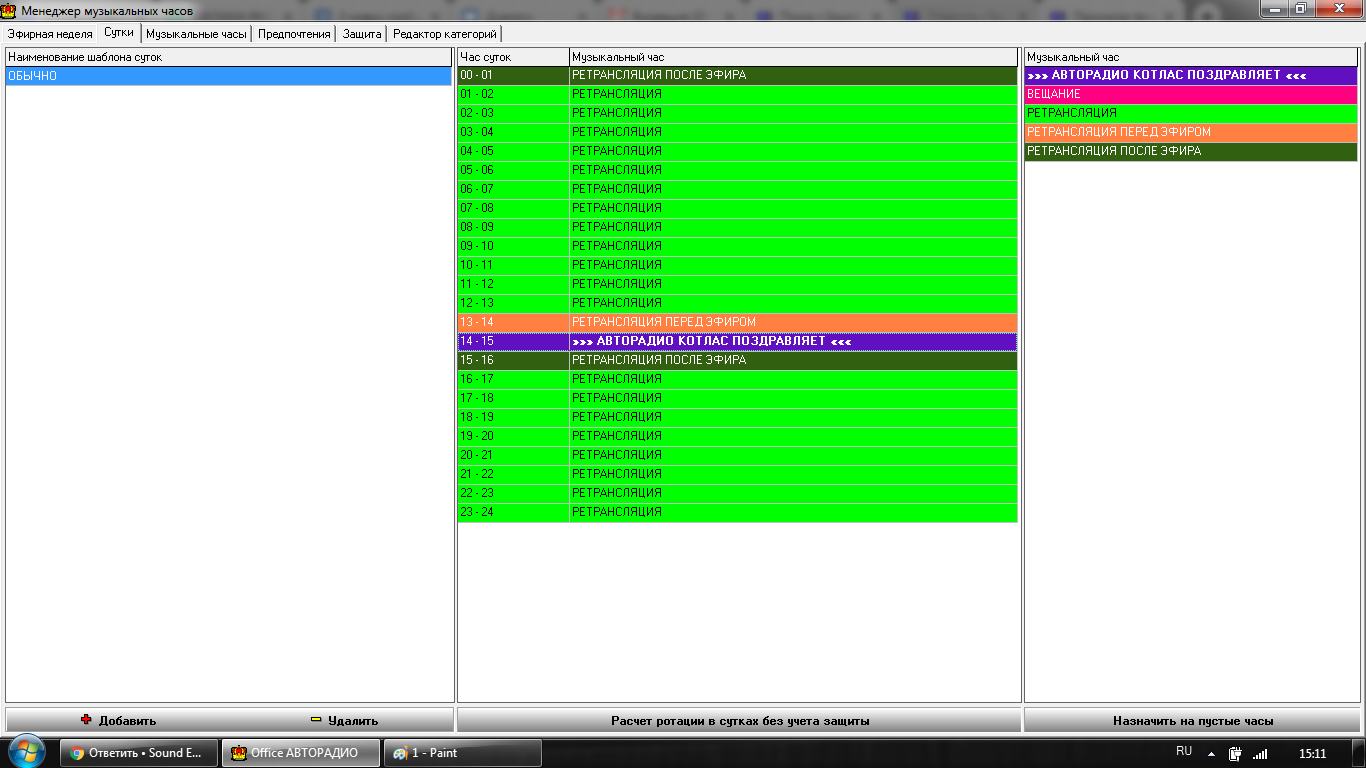Select hour row 03 - 04

[737, 133]
